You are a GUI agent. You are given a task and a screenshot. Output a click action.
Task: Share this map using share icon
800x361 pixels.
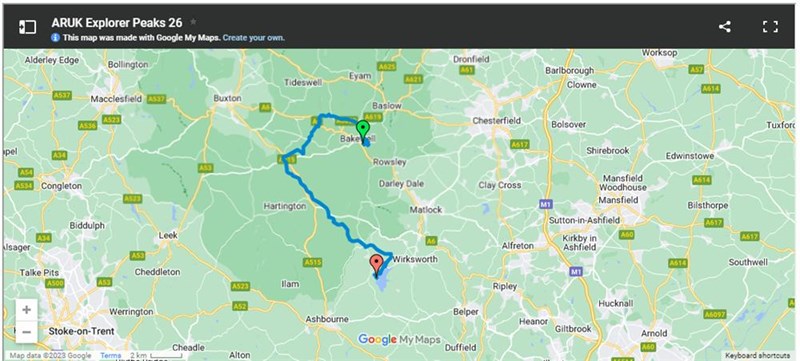(x=724, y=27)
